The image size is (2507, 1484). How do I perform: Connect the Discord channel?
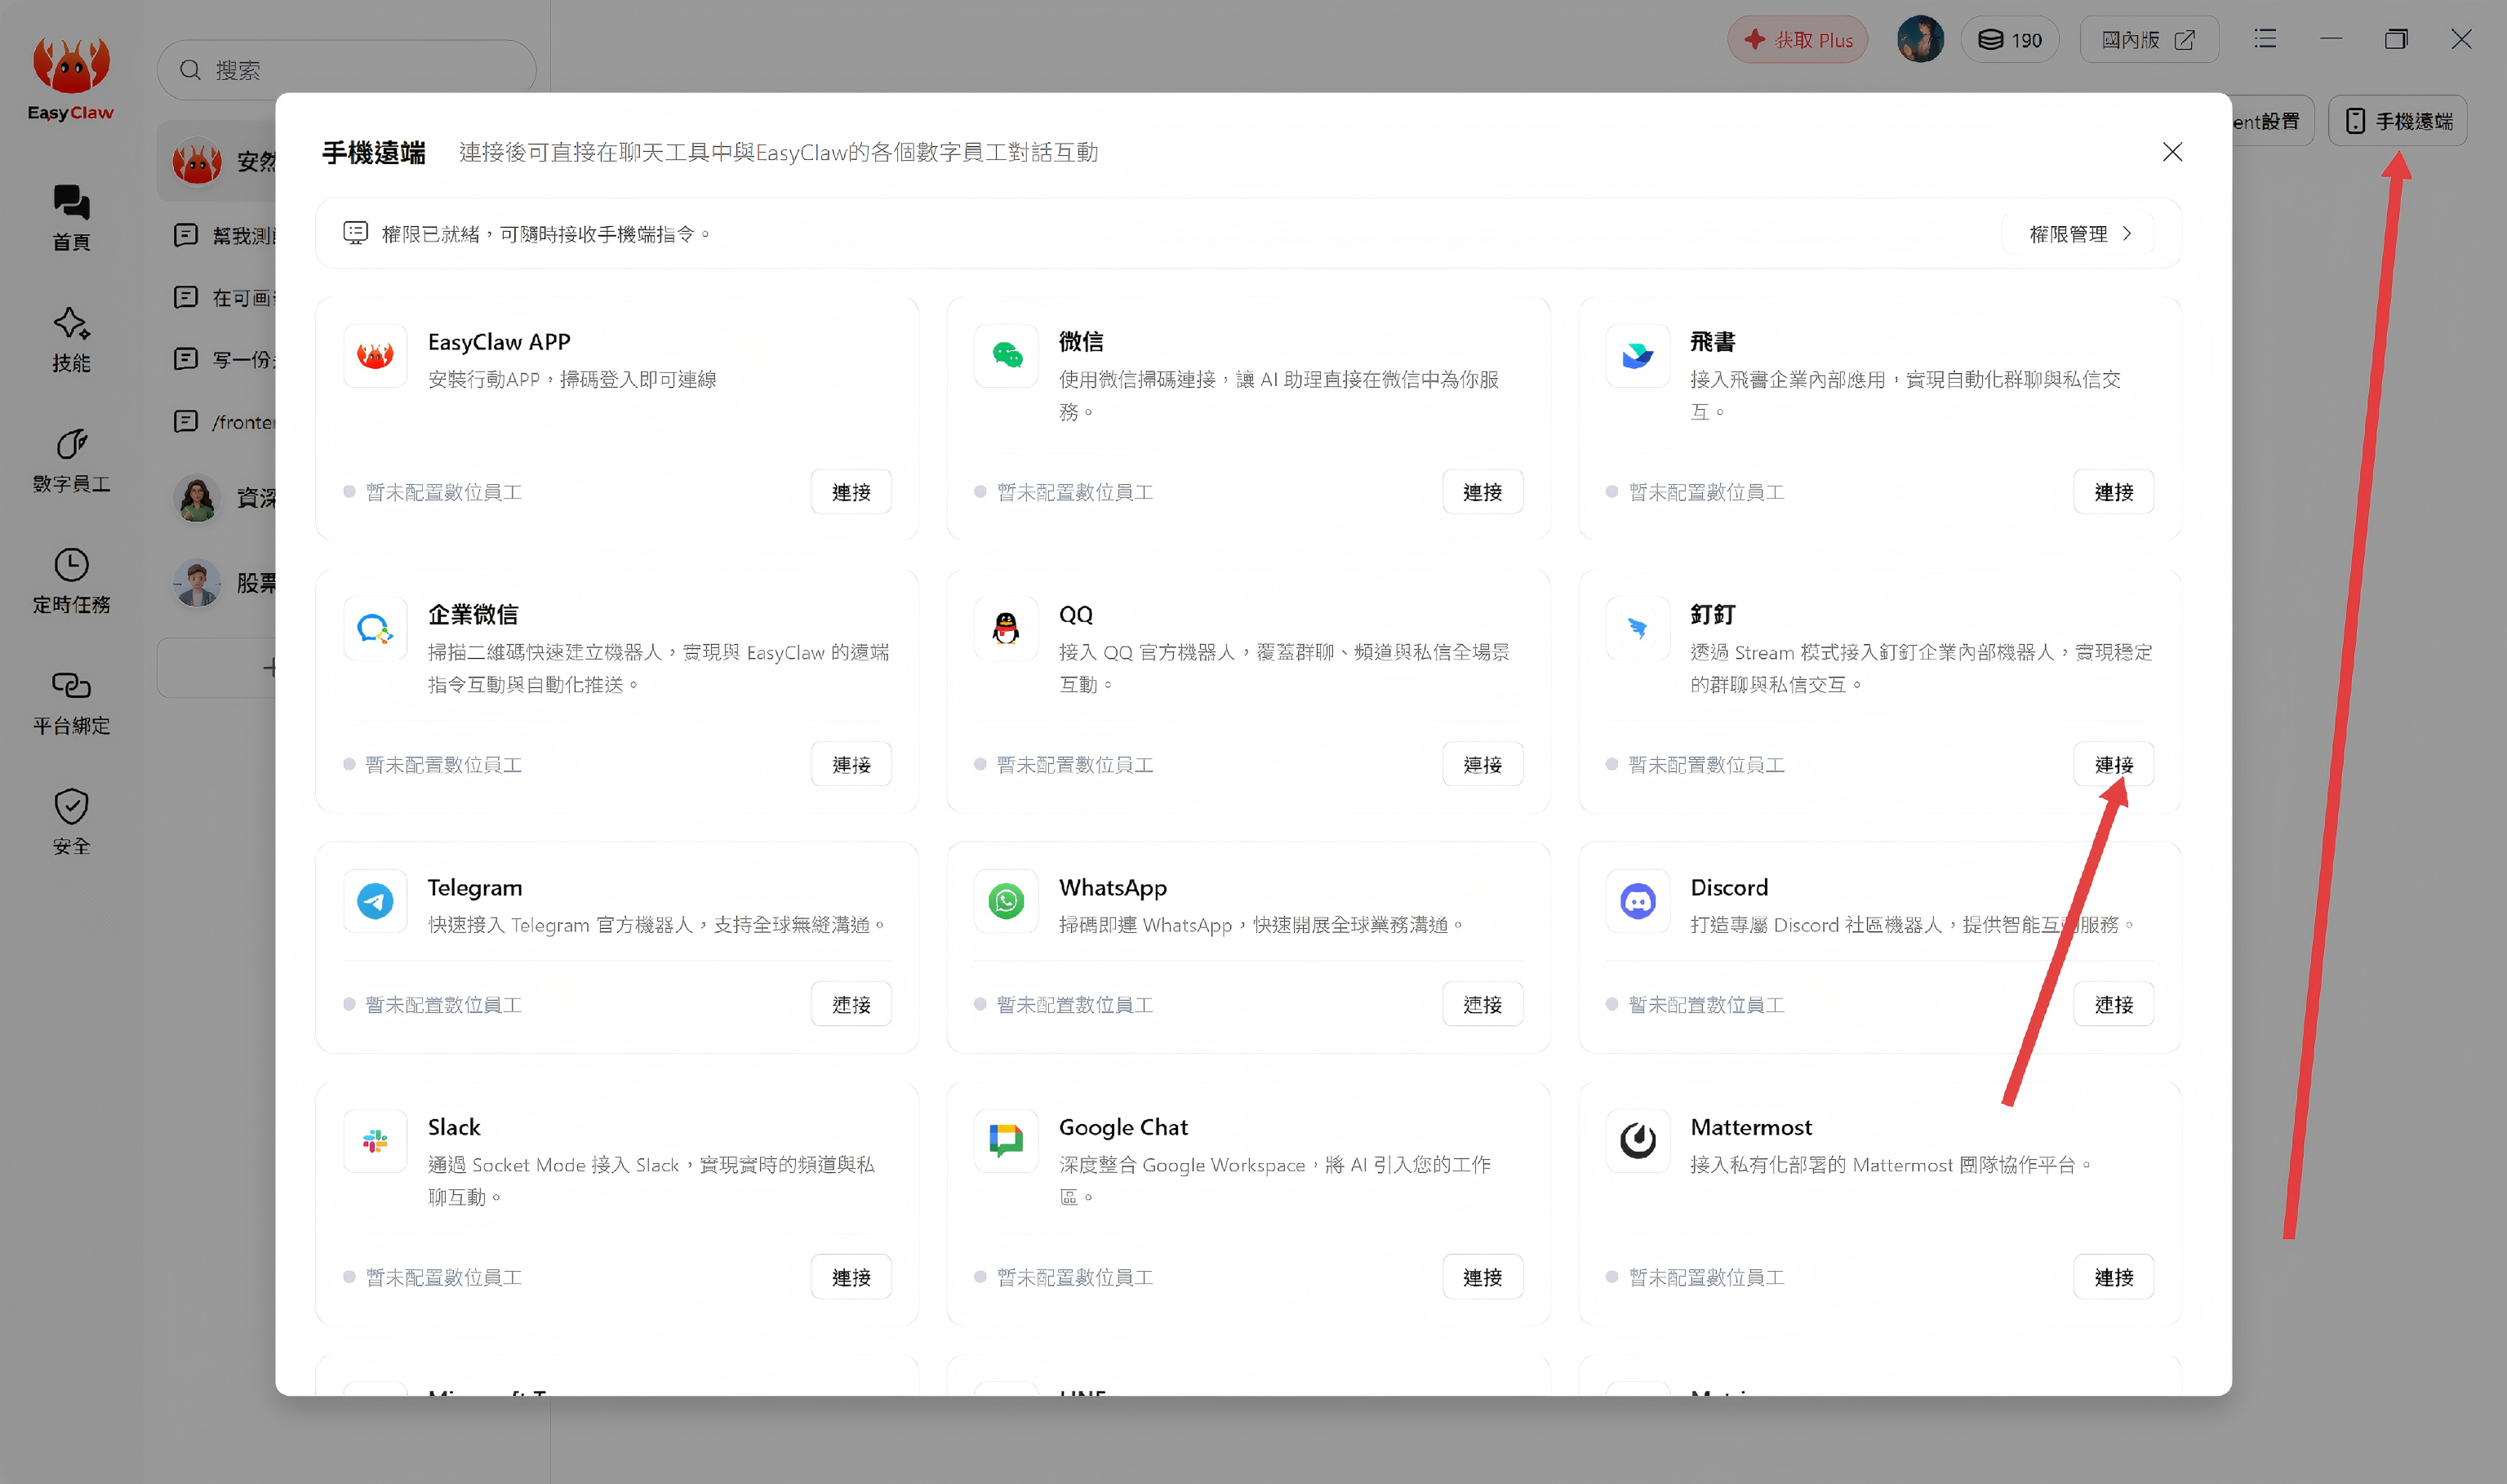click(2113, 1005)
